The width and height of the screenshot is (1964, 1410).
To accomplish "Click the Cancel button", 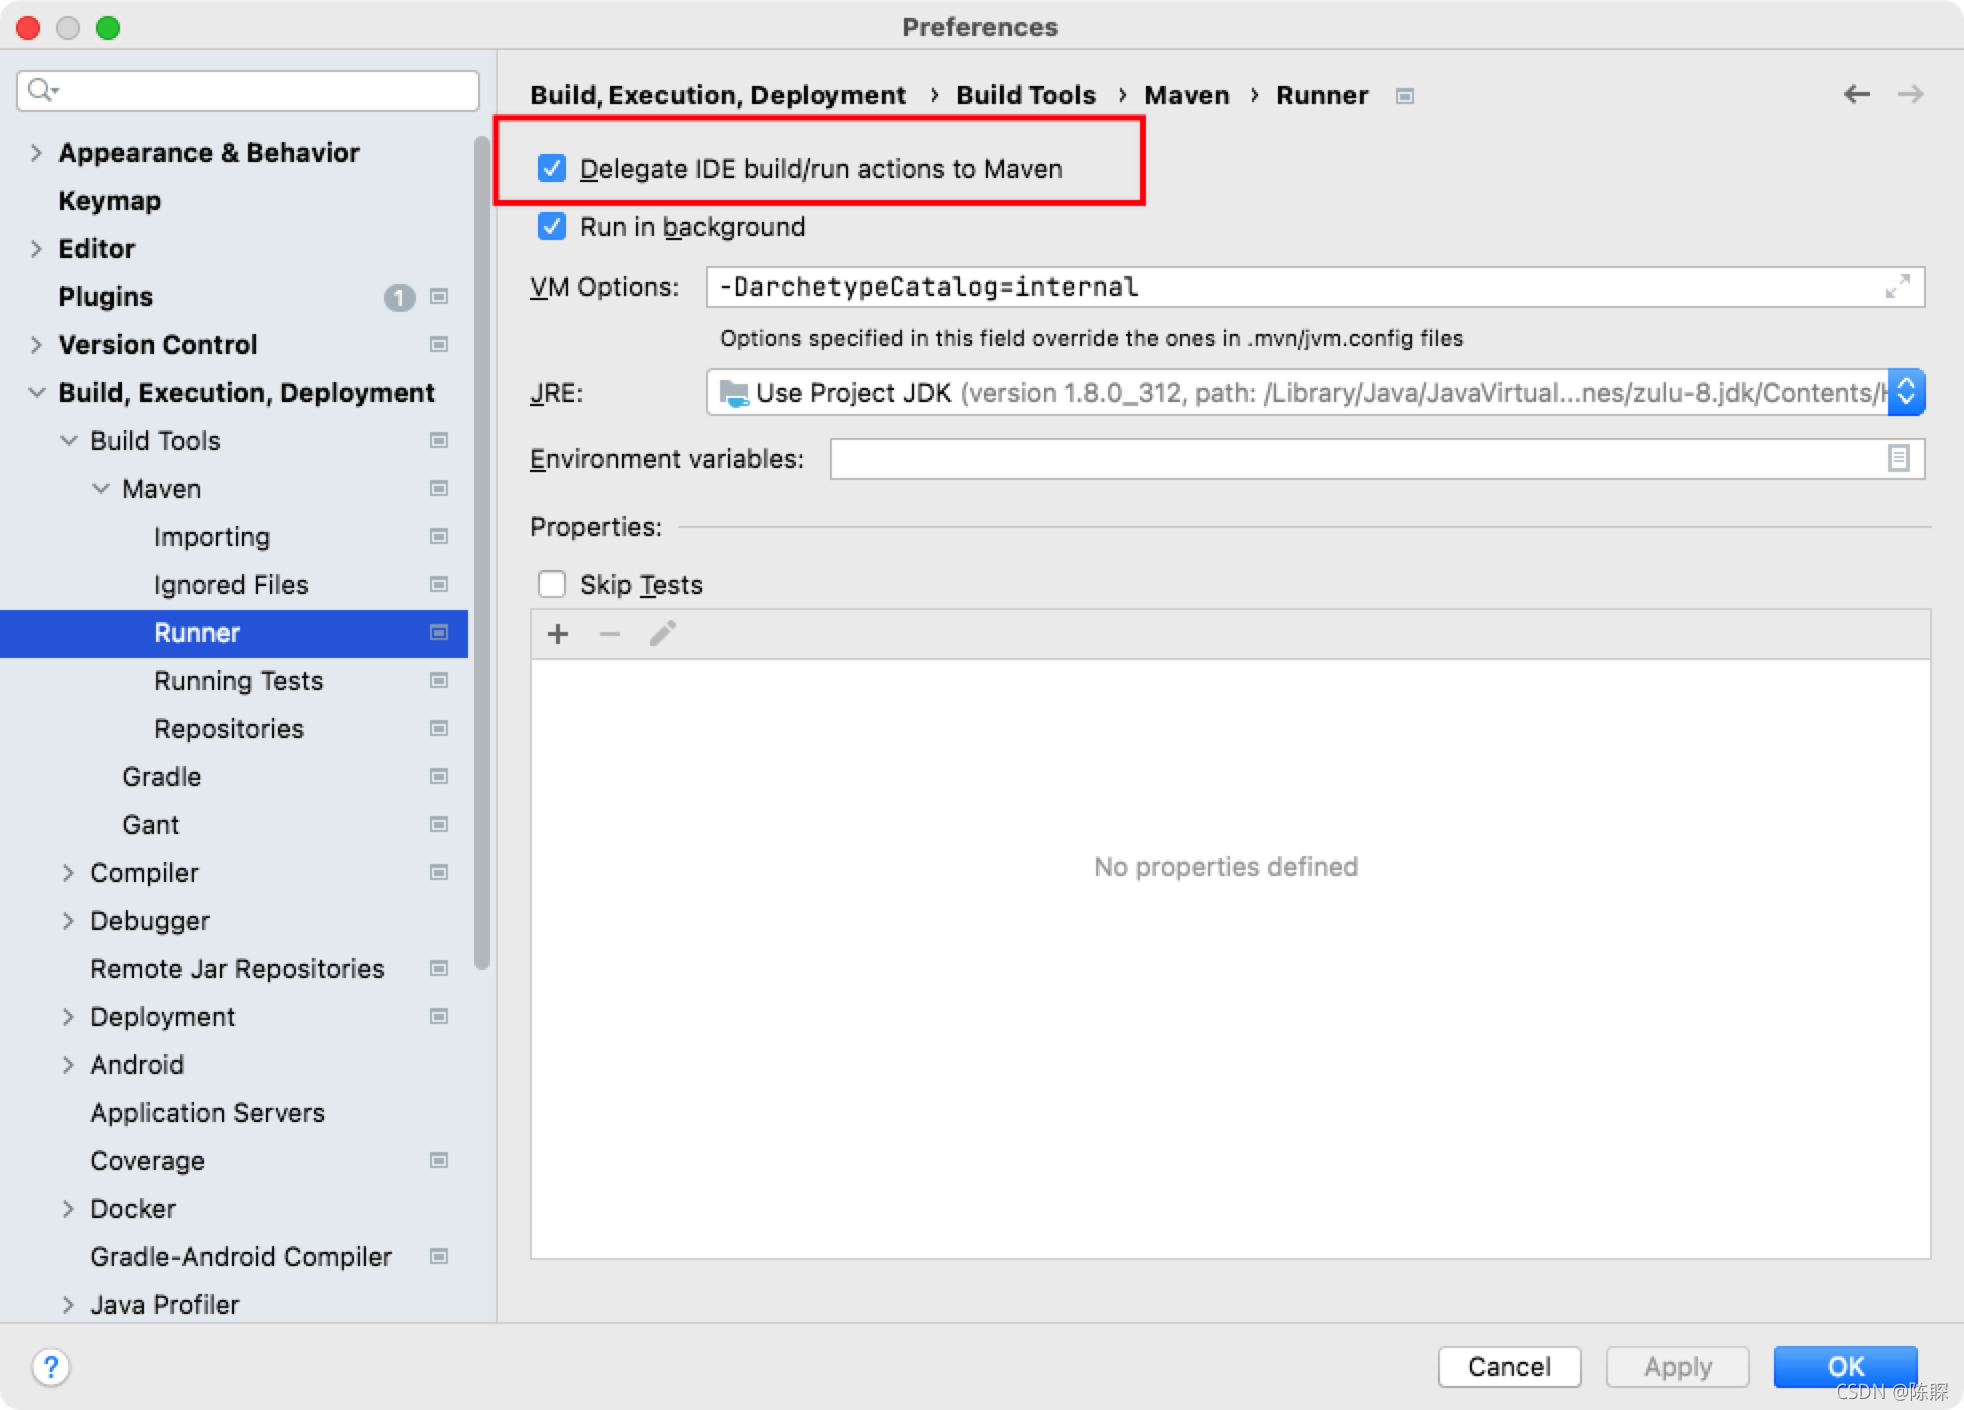I will click(1508, 1366).
